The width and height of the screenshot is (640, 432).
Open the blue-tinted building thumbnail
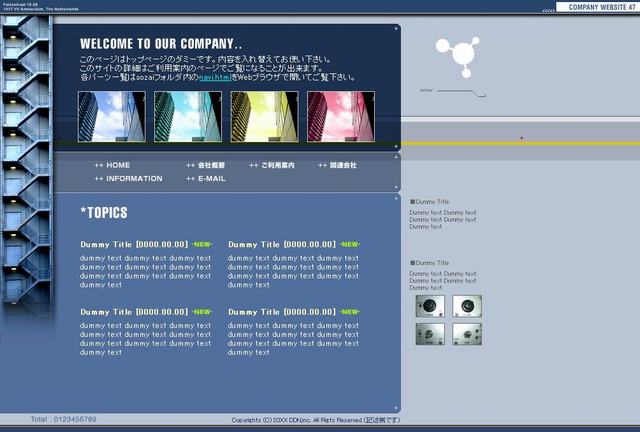point(112,117)
